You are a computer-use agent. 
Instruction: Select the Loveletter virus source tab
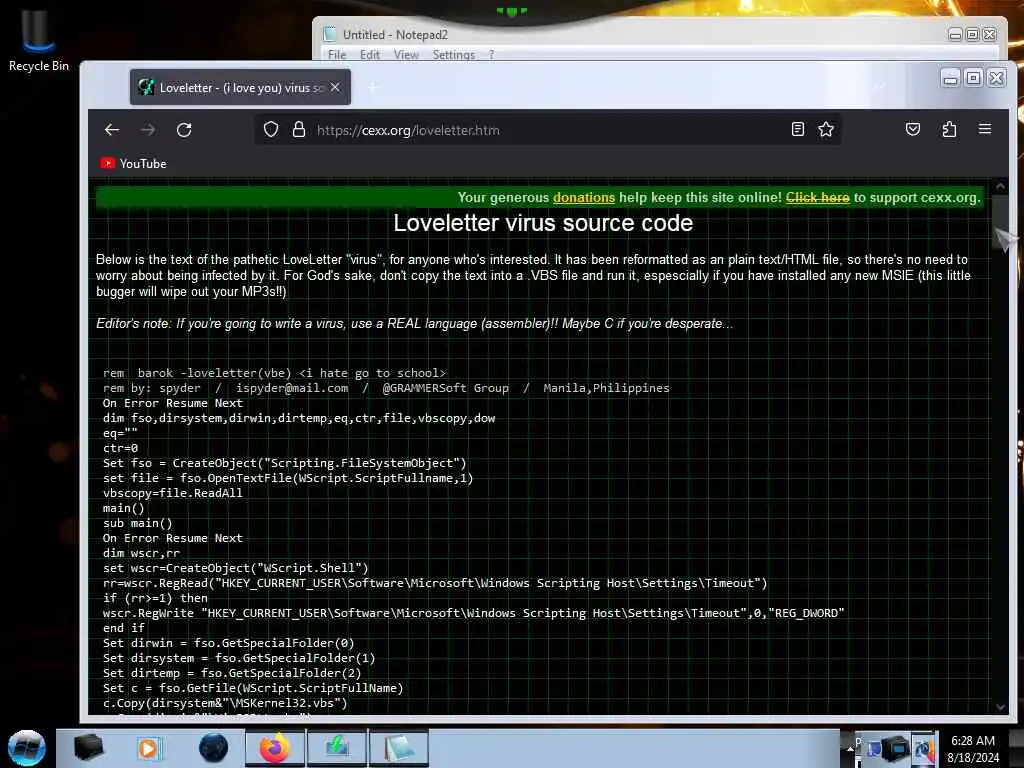pyautogui.click(x=240, y=87)
